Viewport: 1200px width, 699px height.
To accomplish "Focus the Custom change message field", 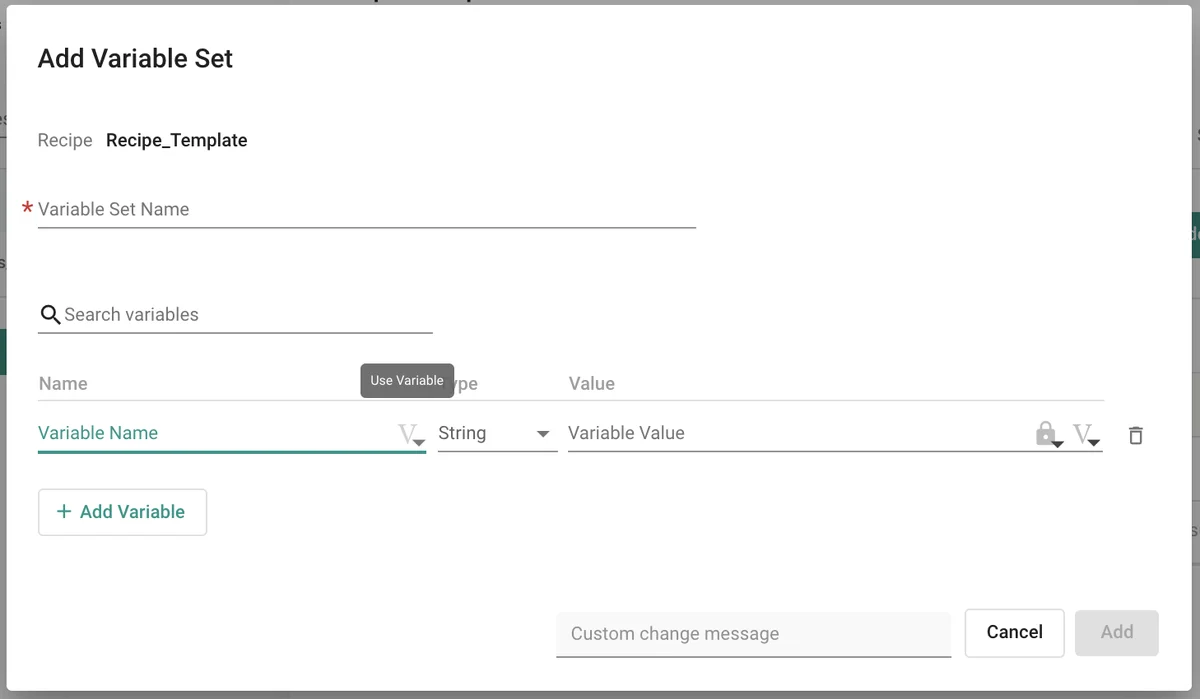I will point(753,634).
